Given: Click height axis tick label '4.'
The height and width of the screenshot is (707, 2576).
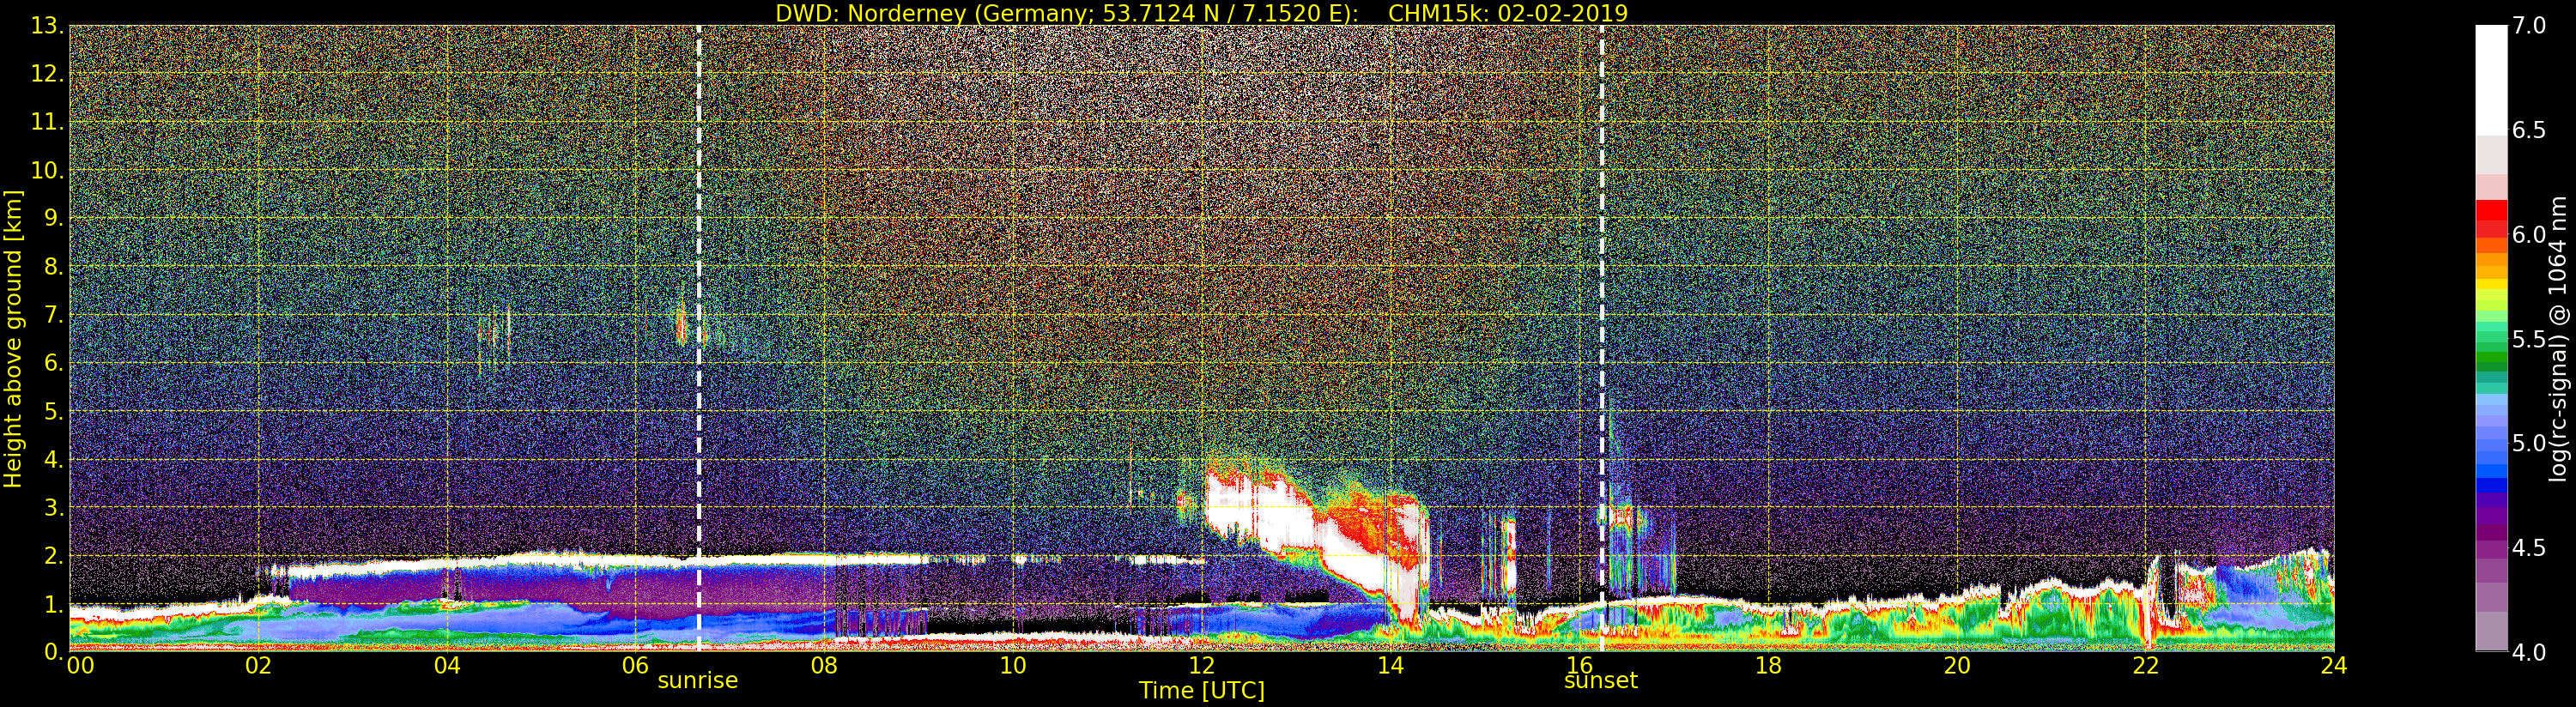Looking at the screenshot, I should click(x=54, y=460).
